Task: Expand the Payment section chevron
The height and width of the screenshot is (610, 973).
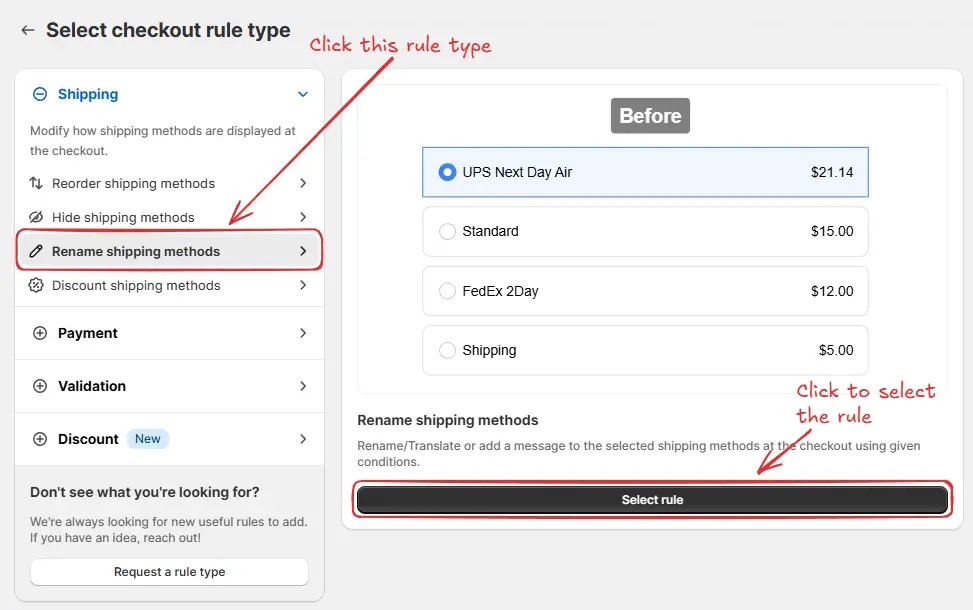Action: click(x=303, y=333)
